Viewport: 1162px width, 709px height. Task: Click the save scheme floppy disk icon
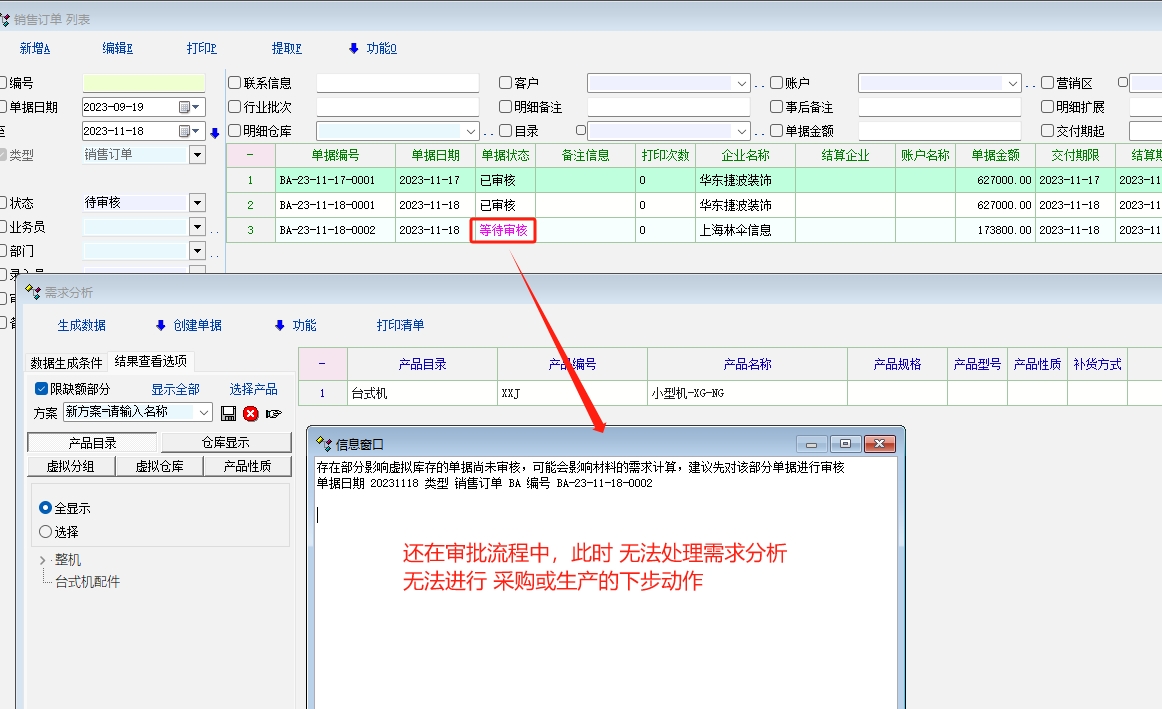click(x=228, y=413)
